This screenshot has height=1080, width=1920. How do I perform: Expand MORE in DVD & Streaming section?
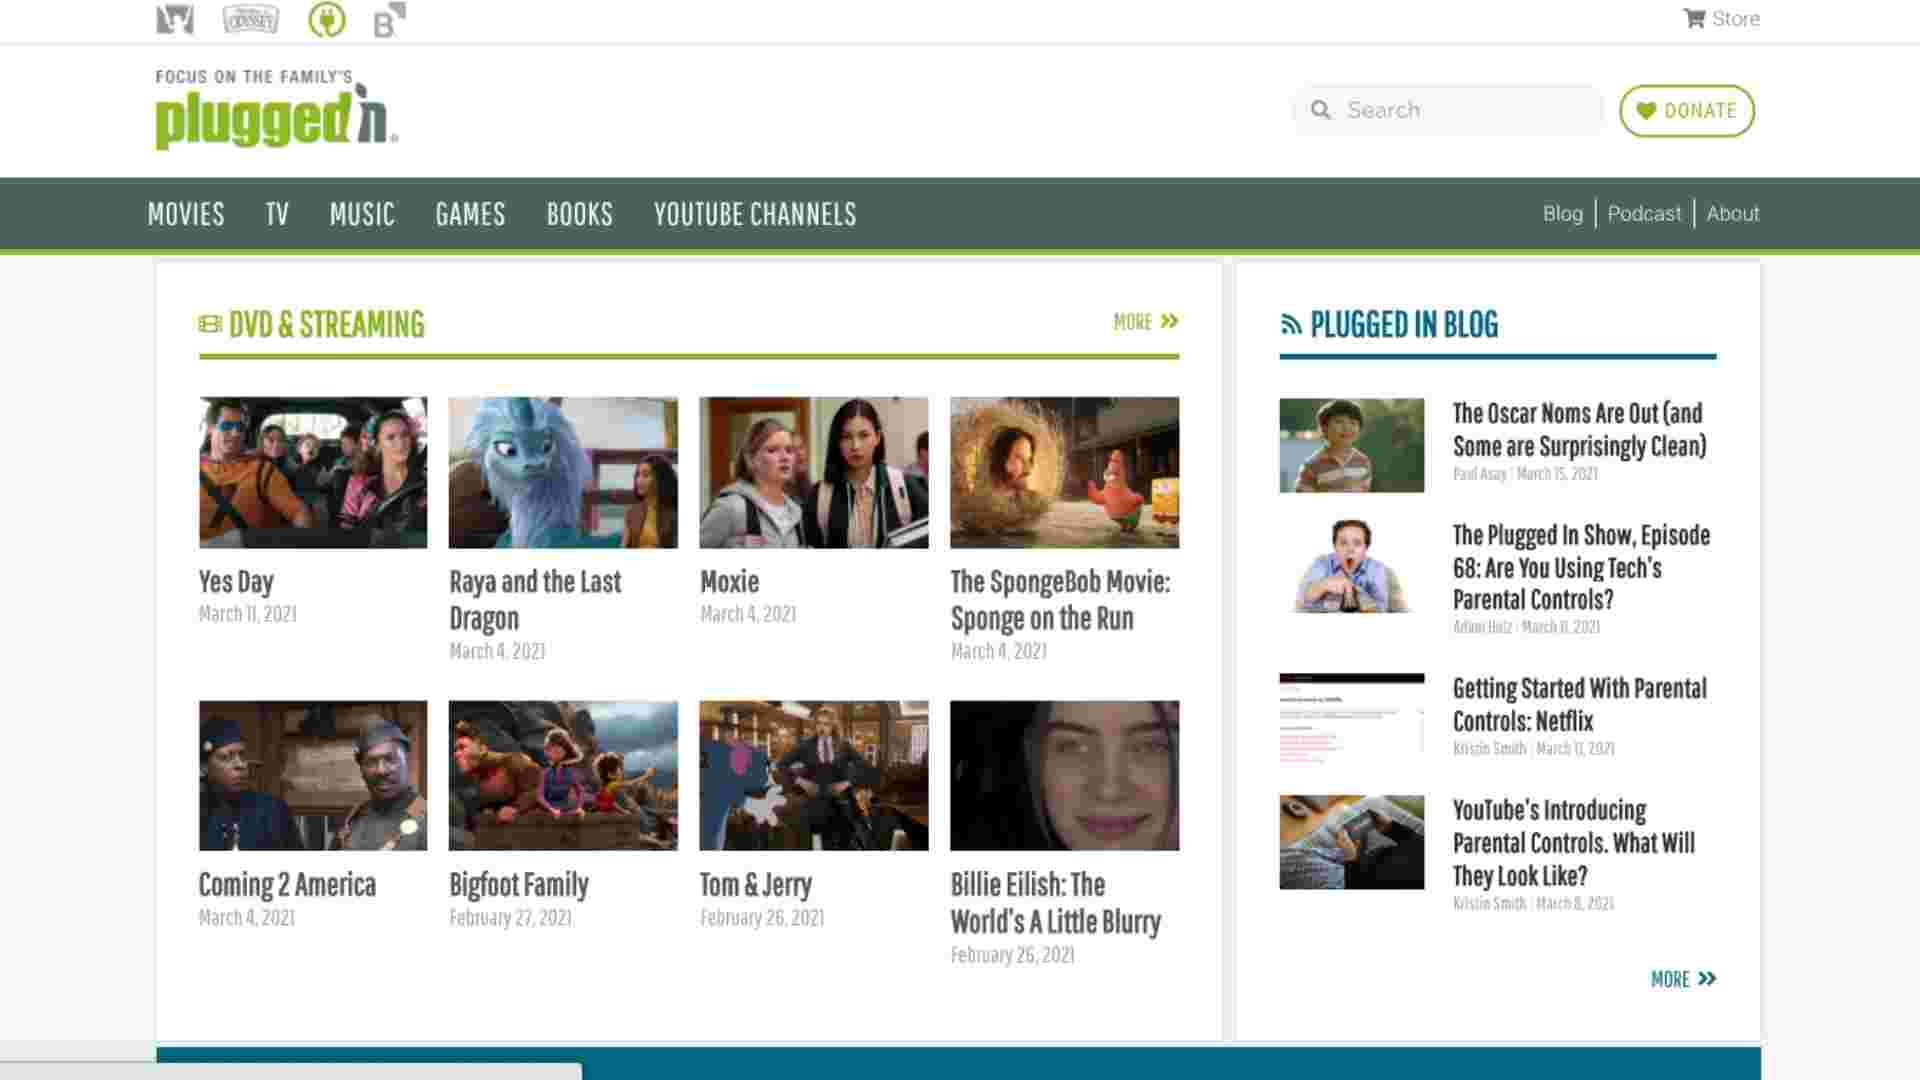click(x=1145, y=322)
